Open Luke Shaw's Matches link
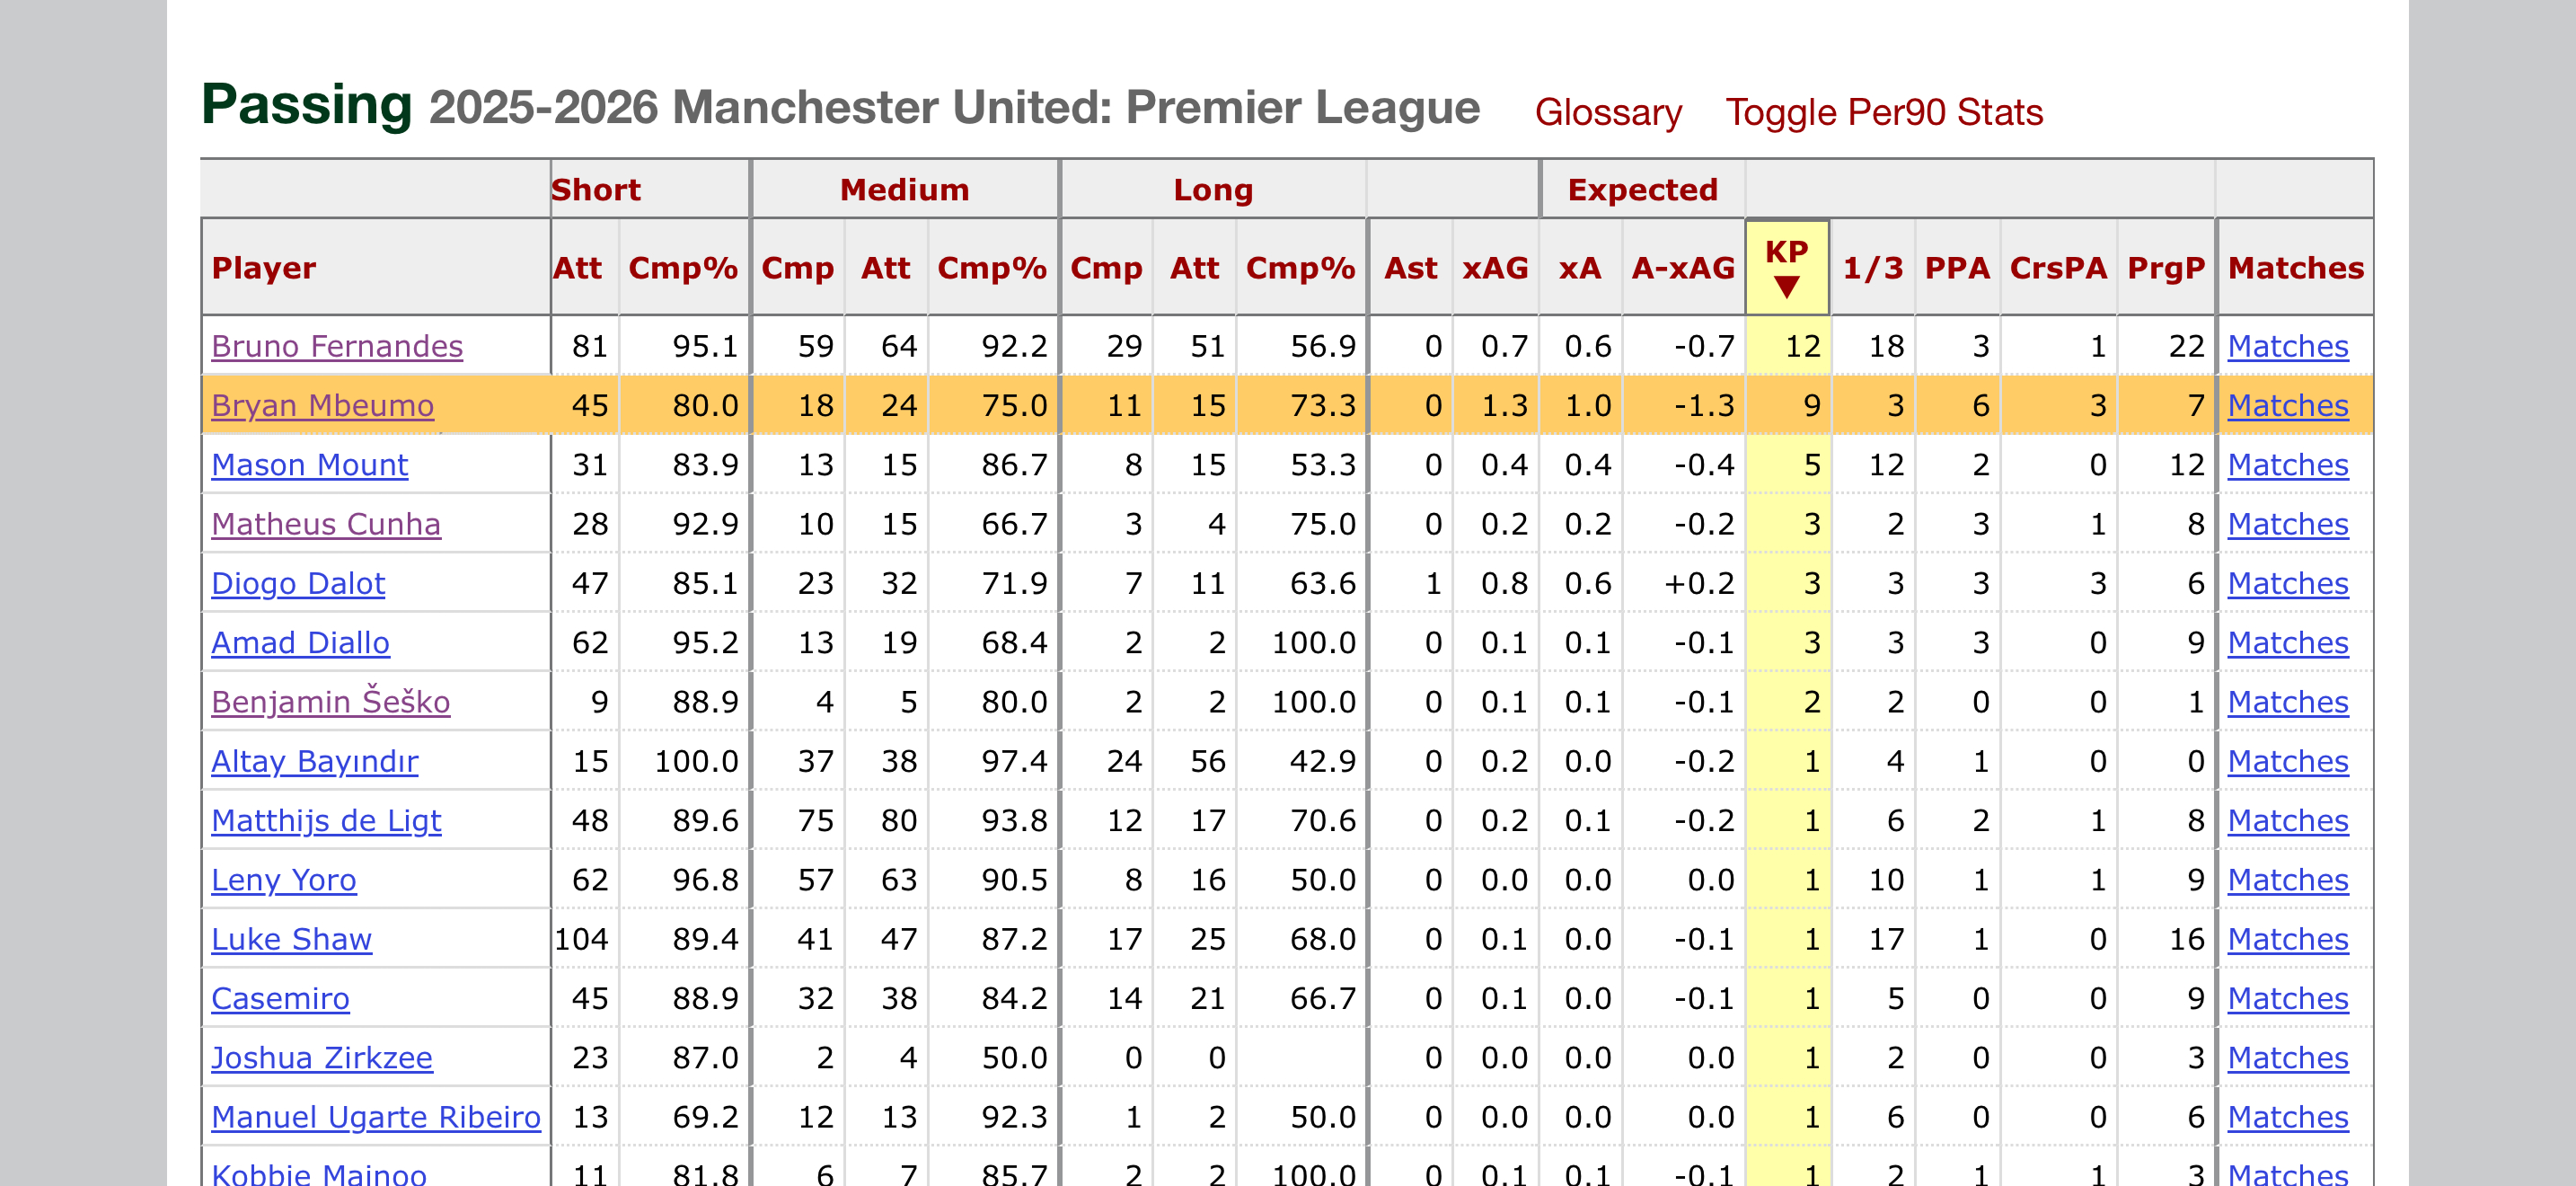 [x=2287, y=939]
